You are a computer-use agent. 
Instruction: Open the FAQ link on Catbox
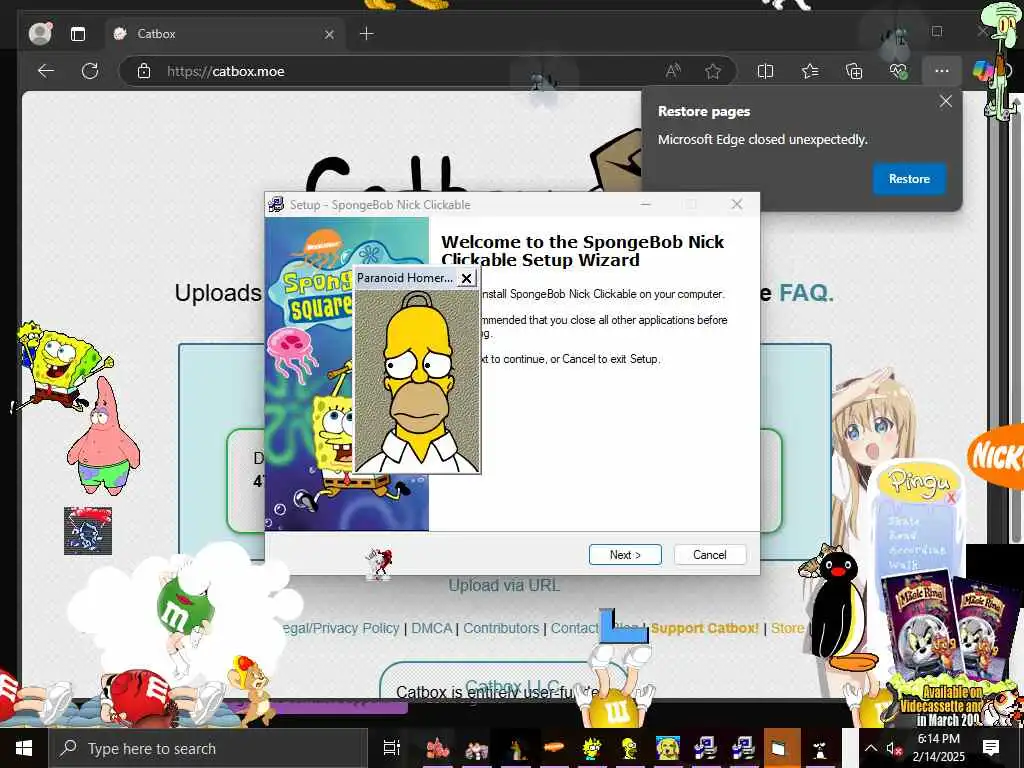[x=807, y=293]
